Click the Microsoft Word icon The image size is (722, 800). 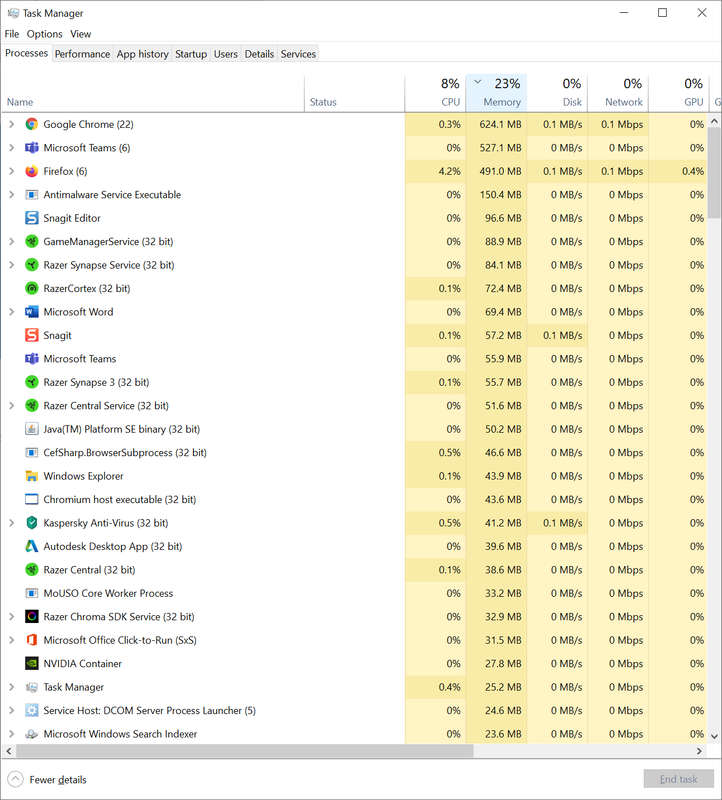32,312
